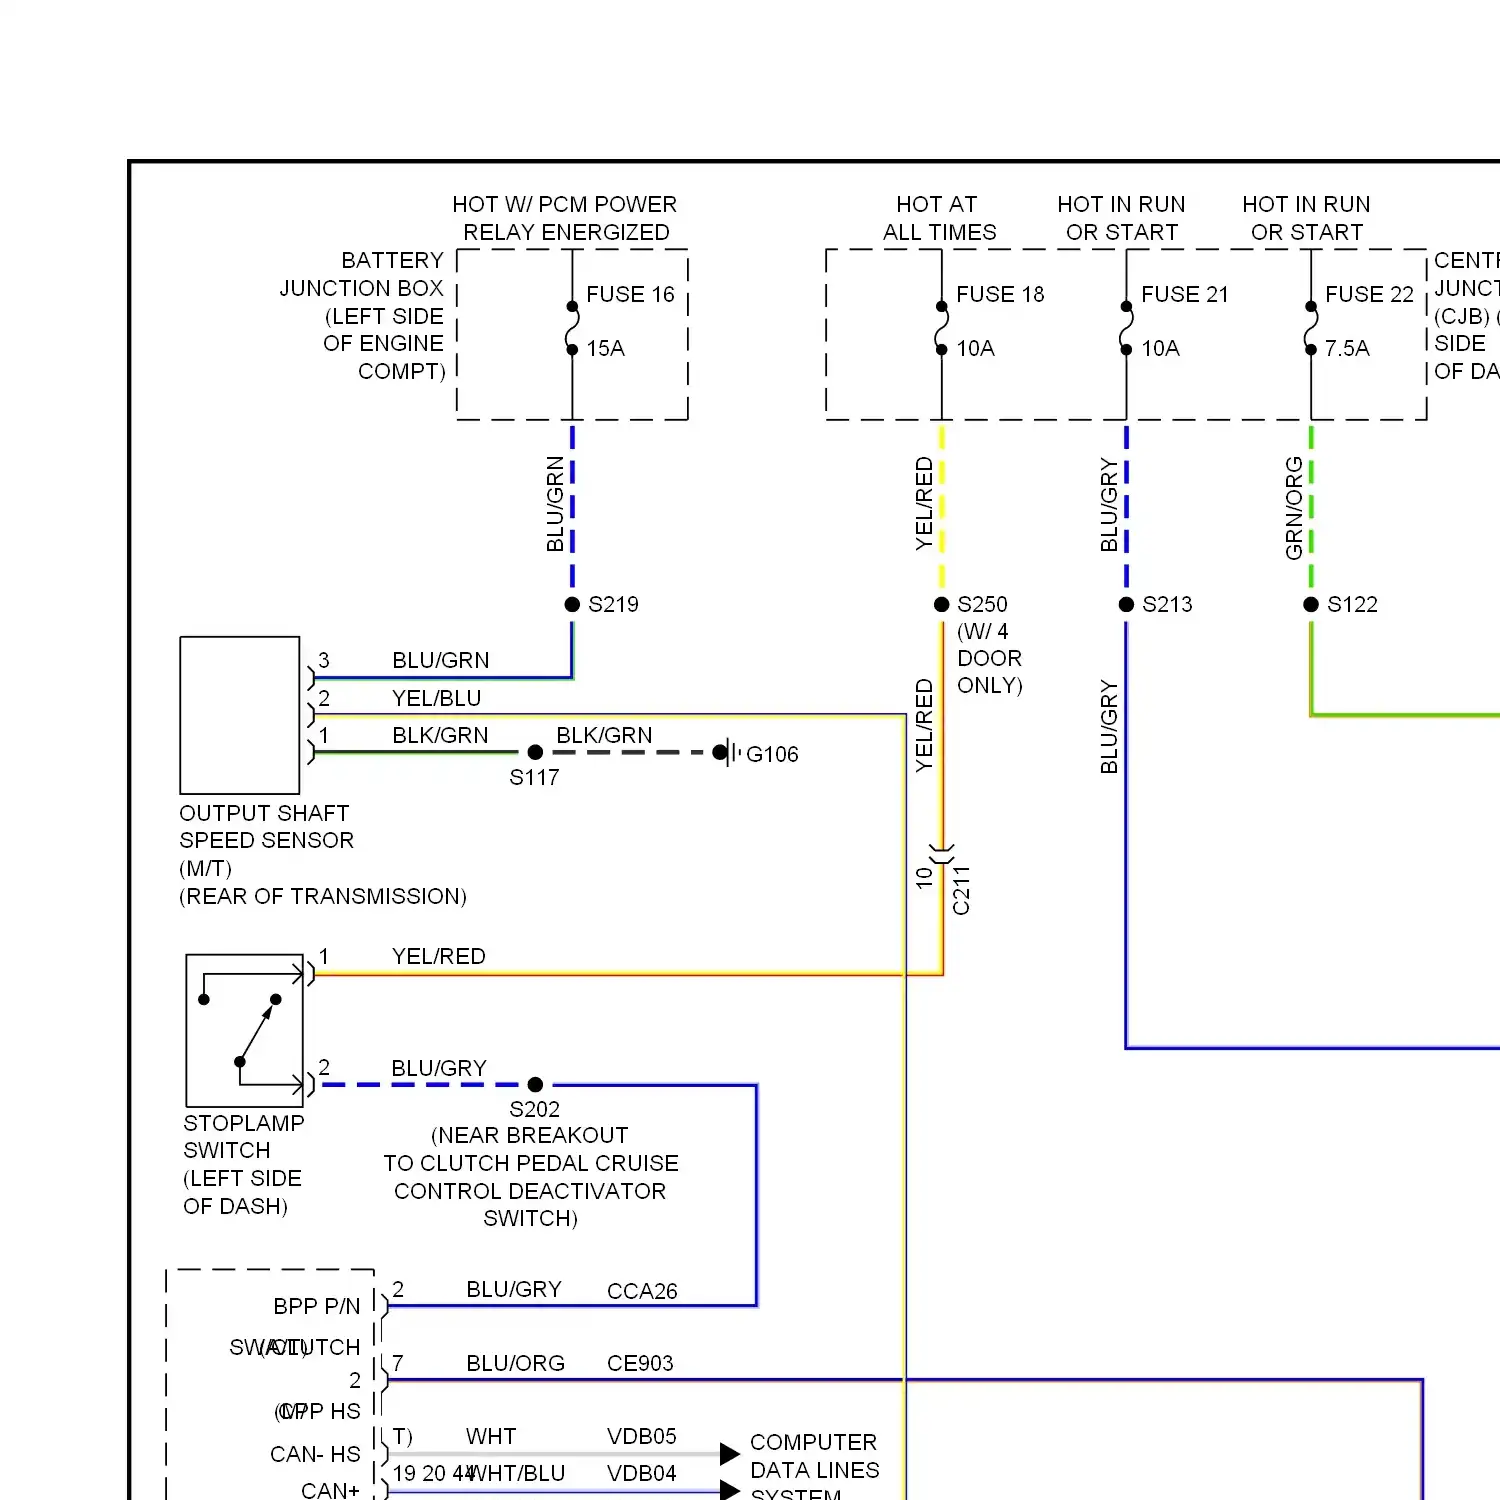Click the COMPUTER DATA LINES SYSTEM reference
Screen dimensions: 1500x1500
coord(814,1468)
